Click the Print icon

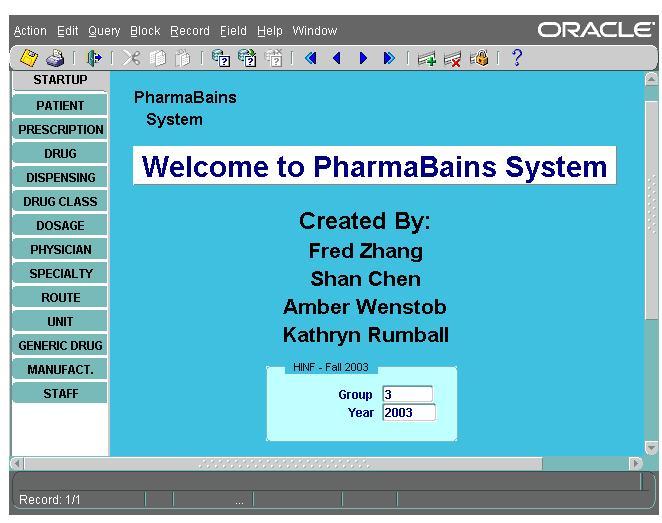(55, 58)
